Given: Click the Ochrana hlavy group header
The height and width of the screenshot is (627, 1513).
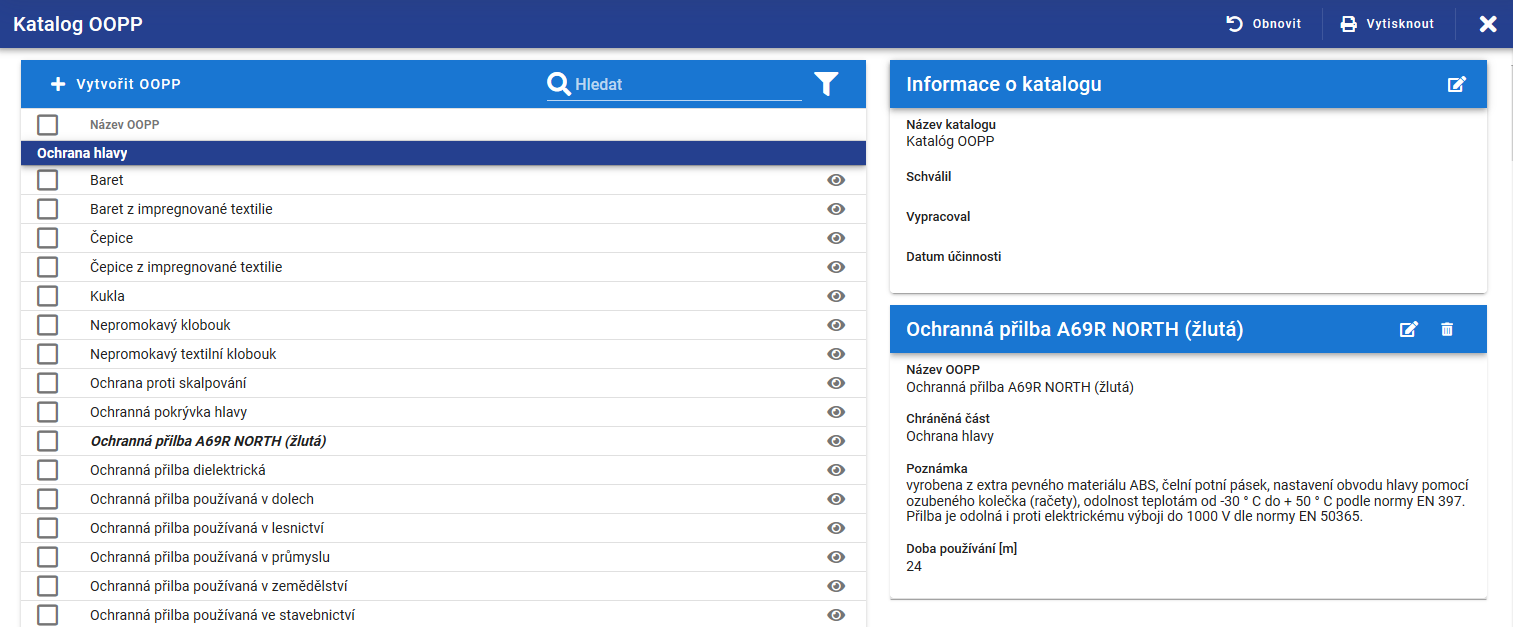Looking at the screenshot, I should [x=443, y=154].
